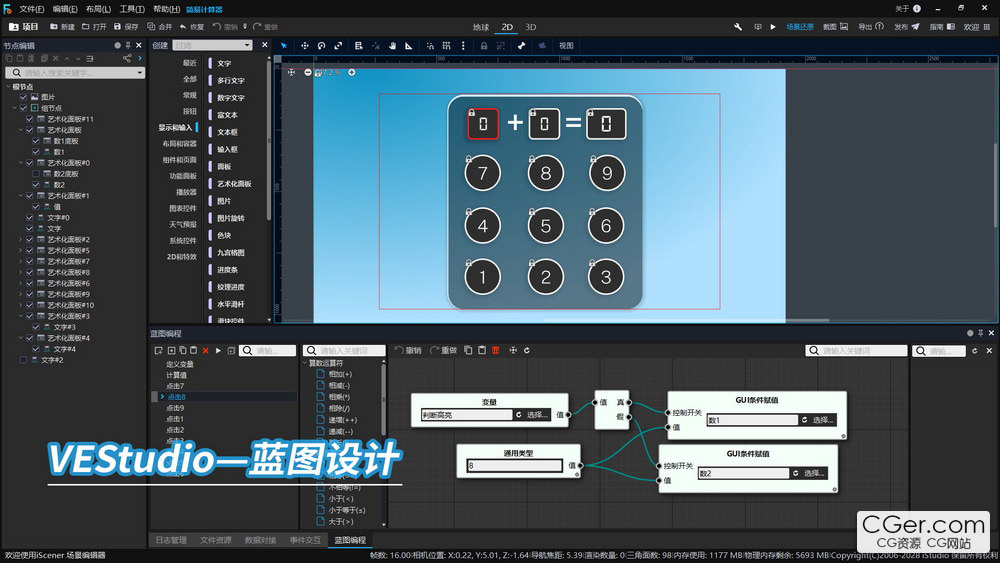Zoom out the canvas with minus icon
This screenshot has width=1000, height=563.
[x=308, y=73]
